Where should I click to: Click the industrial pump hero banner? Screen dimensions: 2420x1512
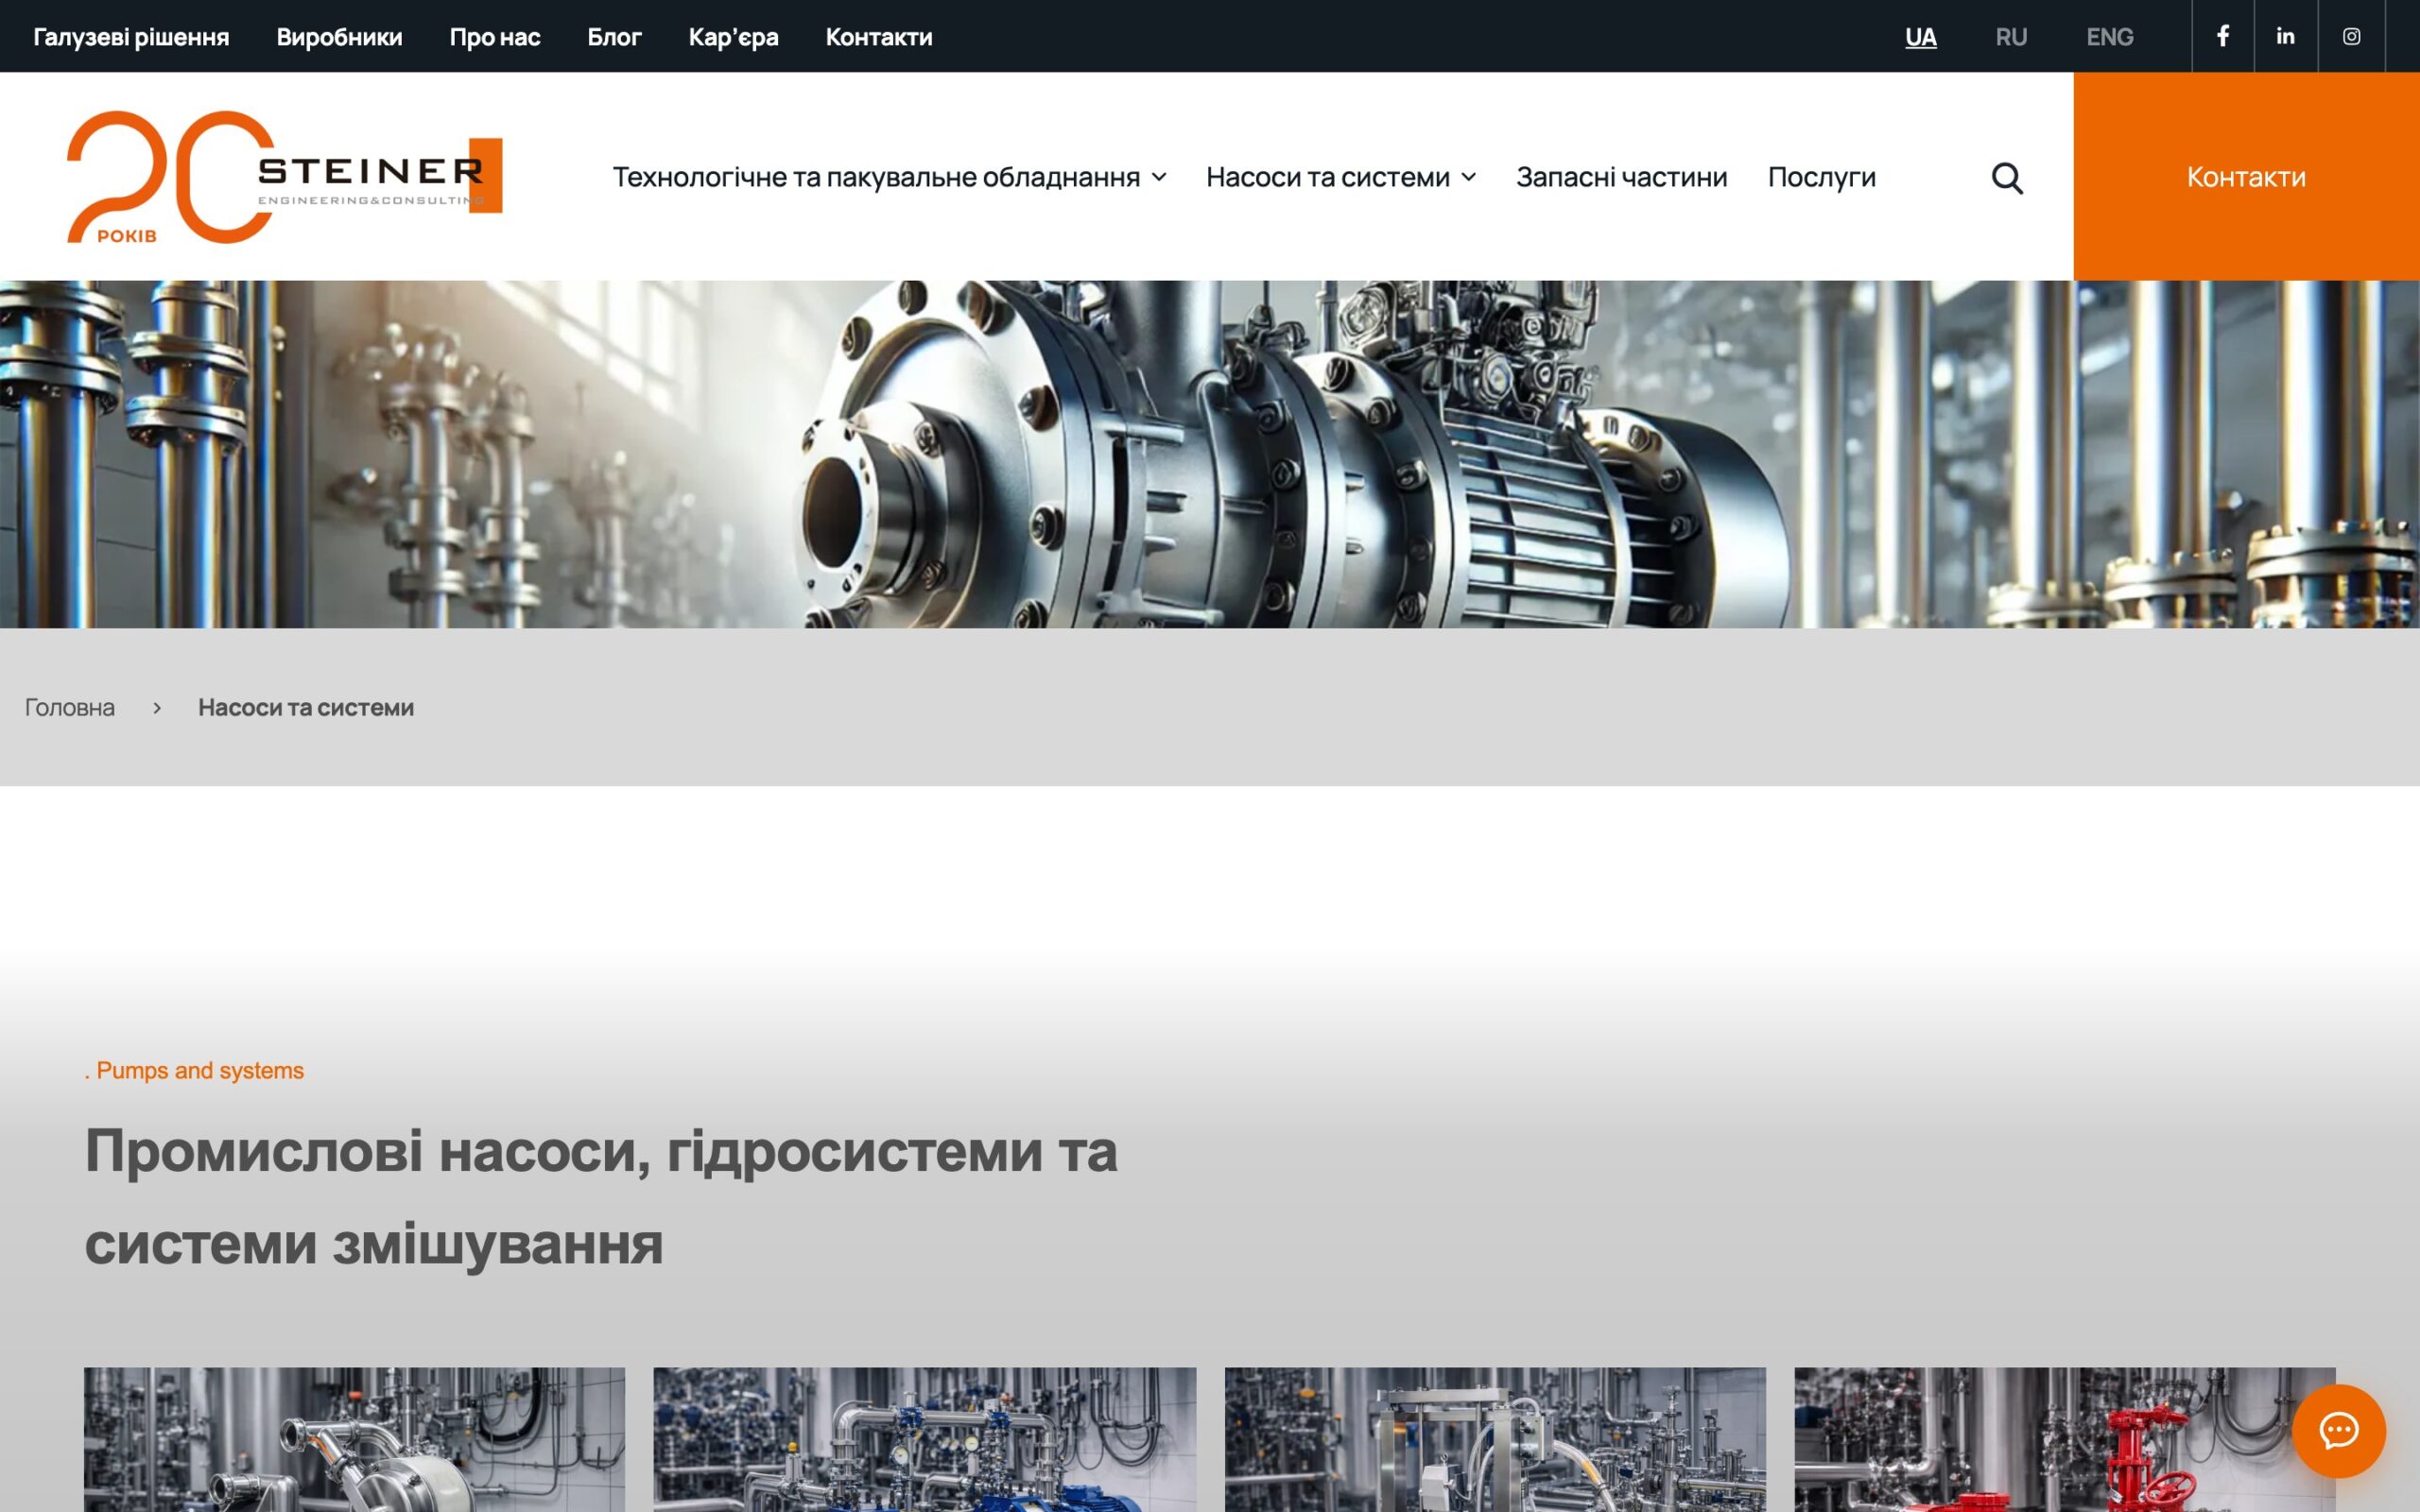(x=1210, y=454)
